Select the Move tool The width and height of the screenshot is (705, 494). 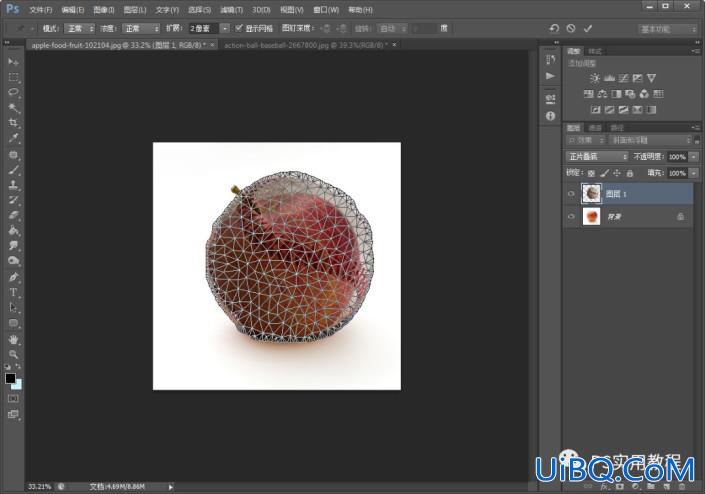[13, 62]
